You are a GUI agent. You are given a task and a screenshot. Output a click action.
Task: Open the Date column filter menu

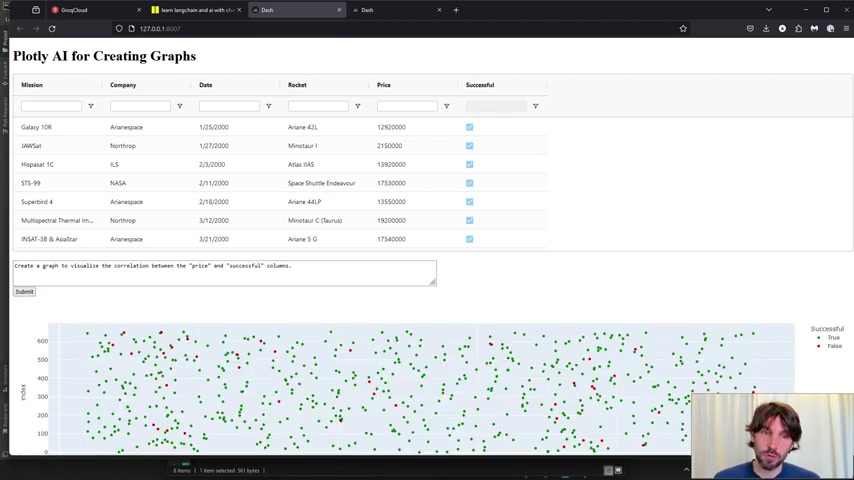click(269, 106)
